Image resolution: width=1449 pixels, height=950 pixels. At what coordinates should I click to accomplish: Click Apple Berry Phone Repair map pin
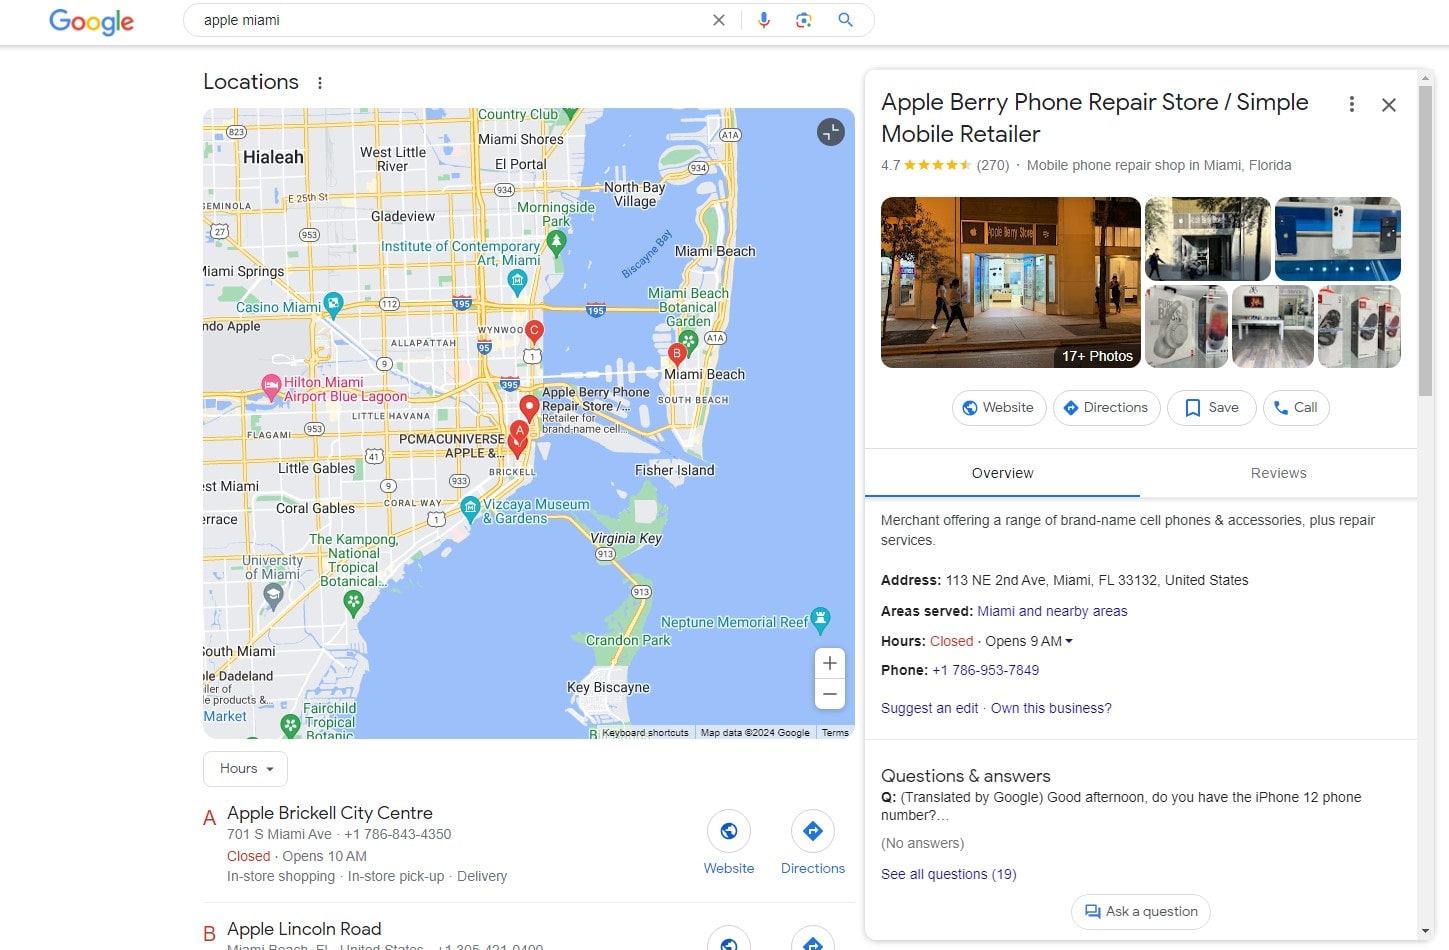[x=529, y=408]
